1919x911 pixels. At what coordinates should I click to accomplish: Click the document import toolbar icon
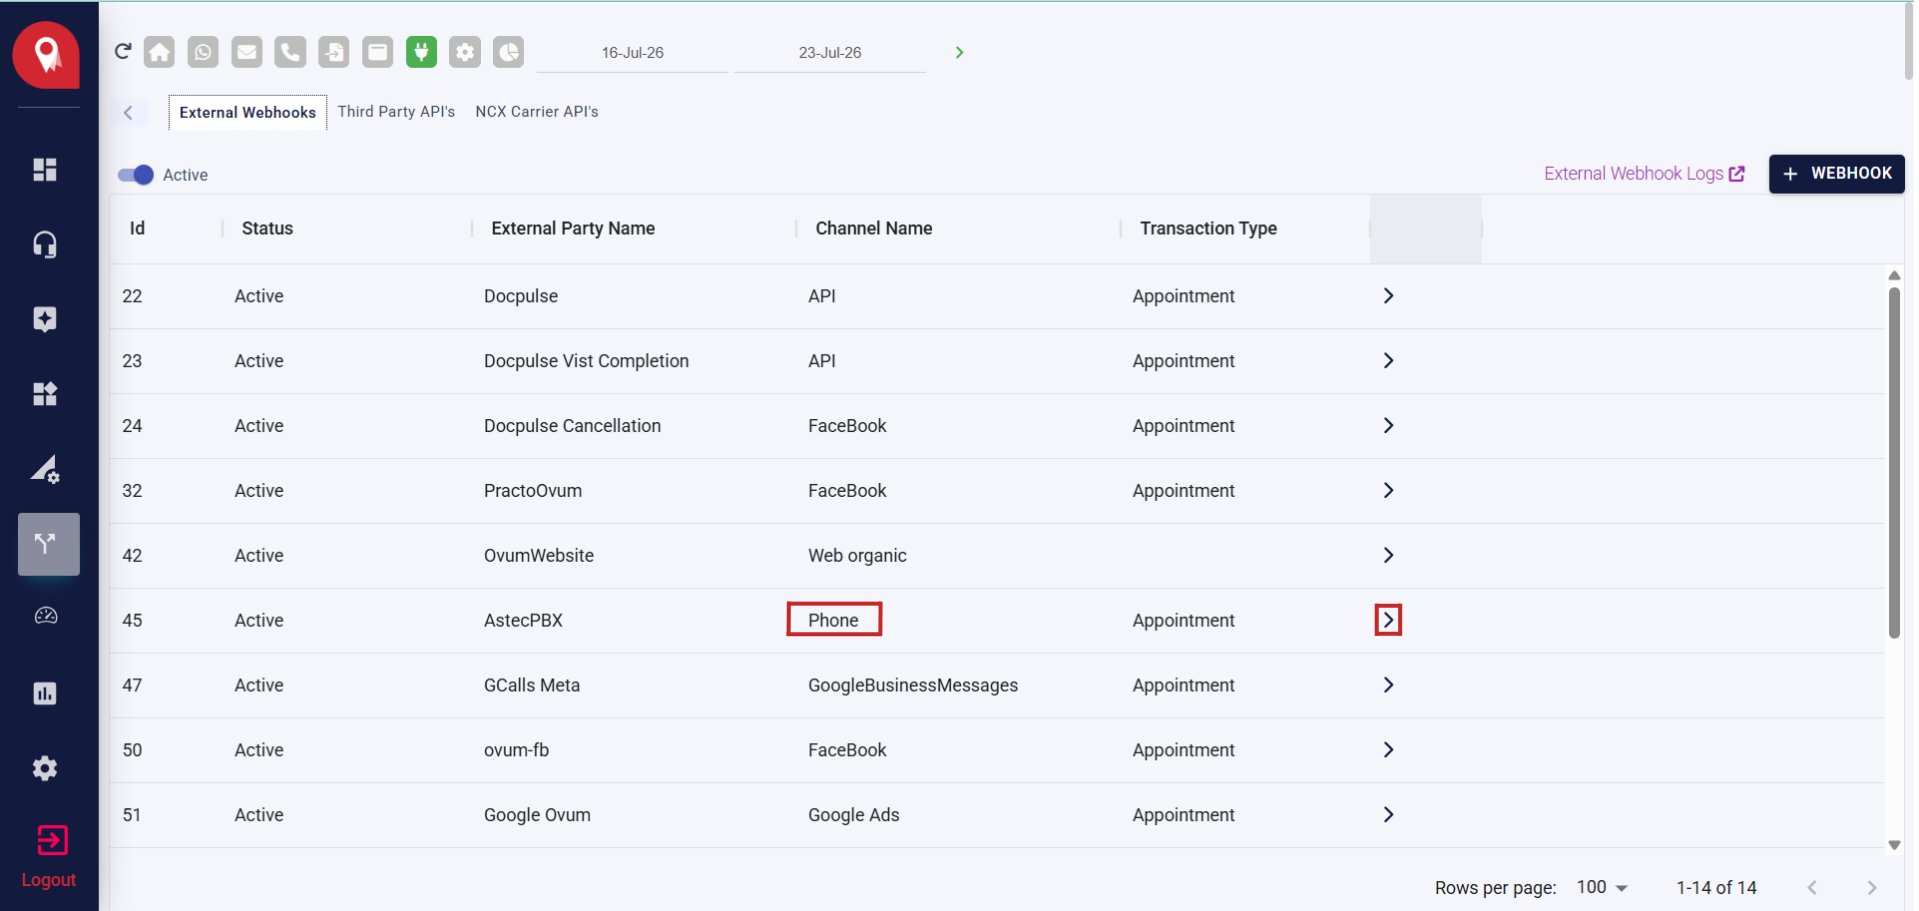tap(334, 52)
